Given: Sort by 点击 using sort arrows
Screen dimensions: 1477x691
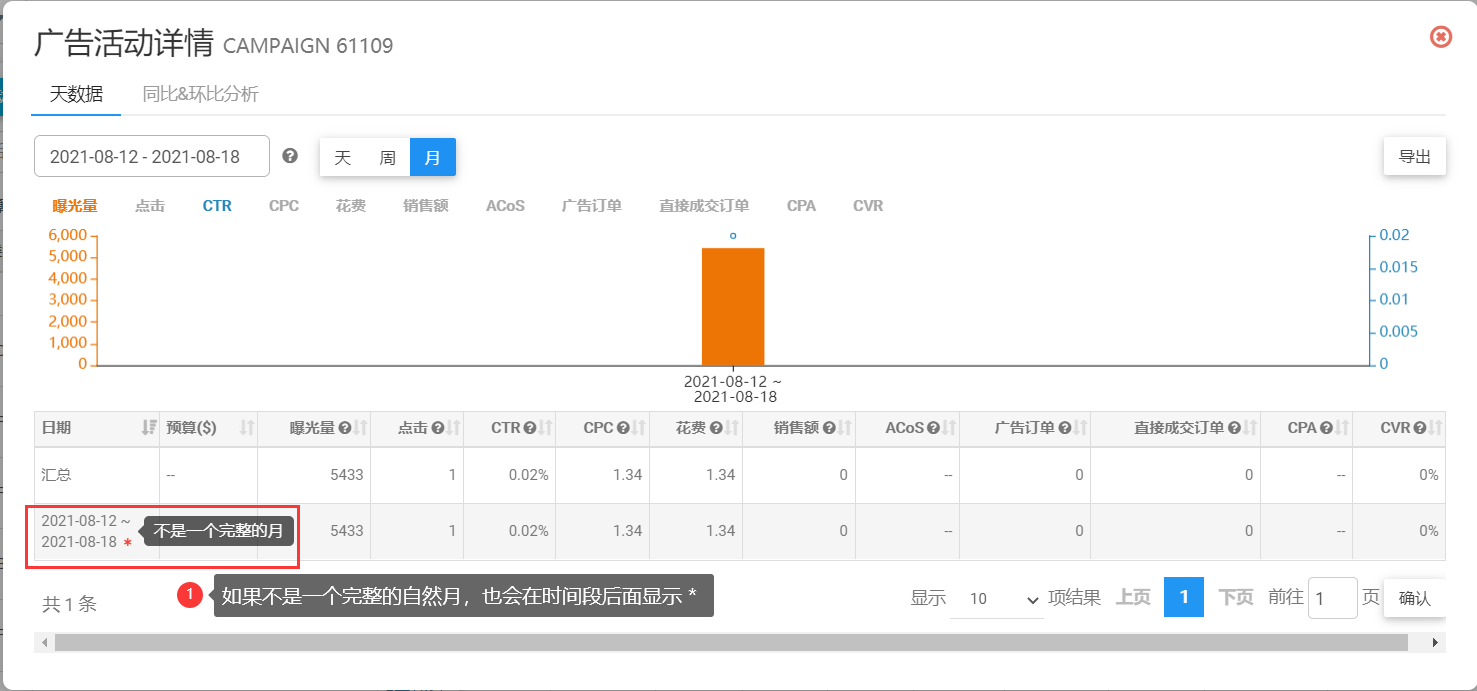Looking at the screenshot, I should tap(453, 428).
